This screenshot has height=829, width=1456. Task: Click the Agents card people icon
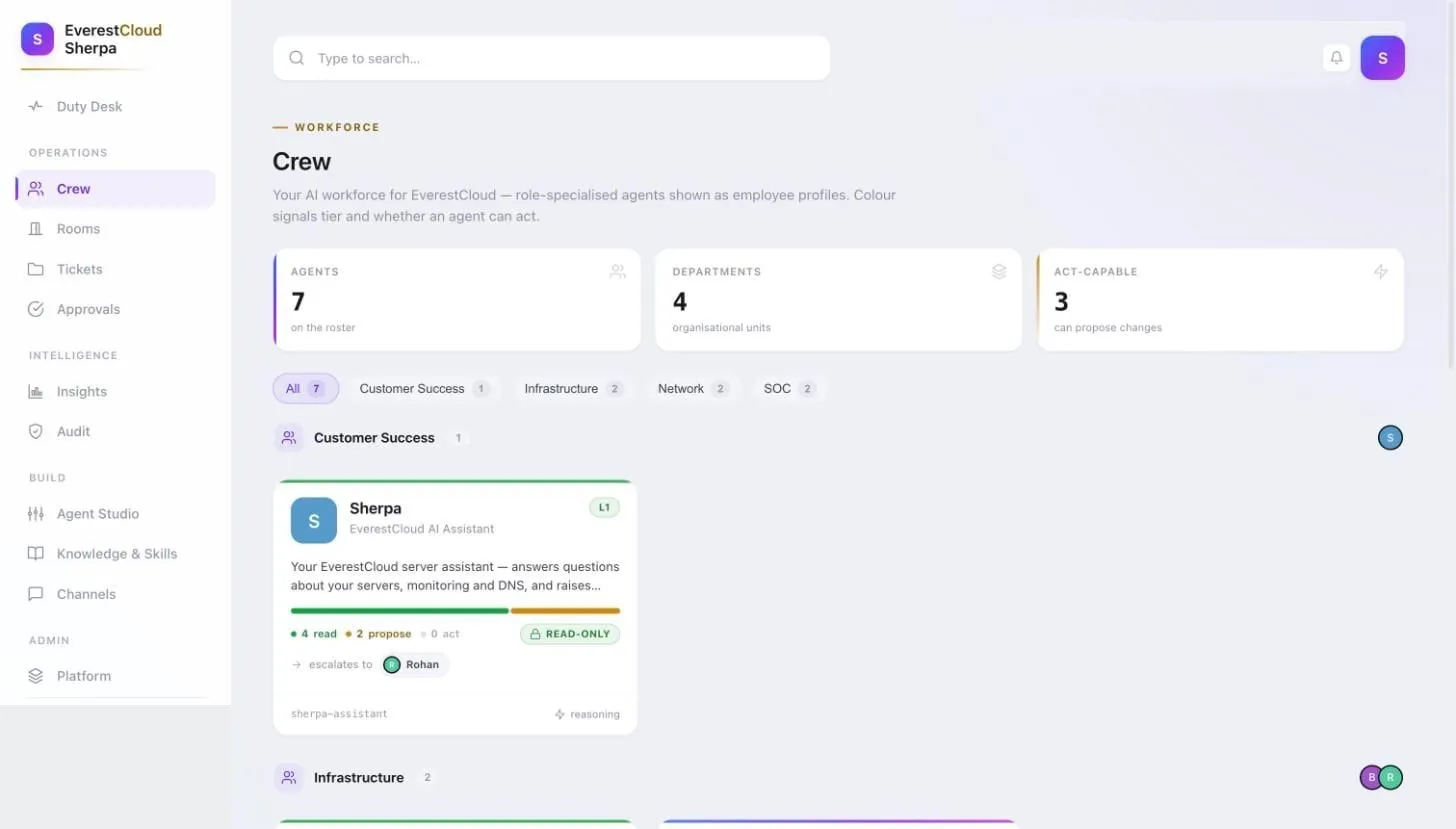click(x=617, y=271)
